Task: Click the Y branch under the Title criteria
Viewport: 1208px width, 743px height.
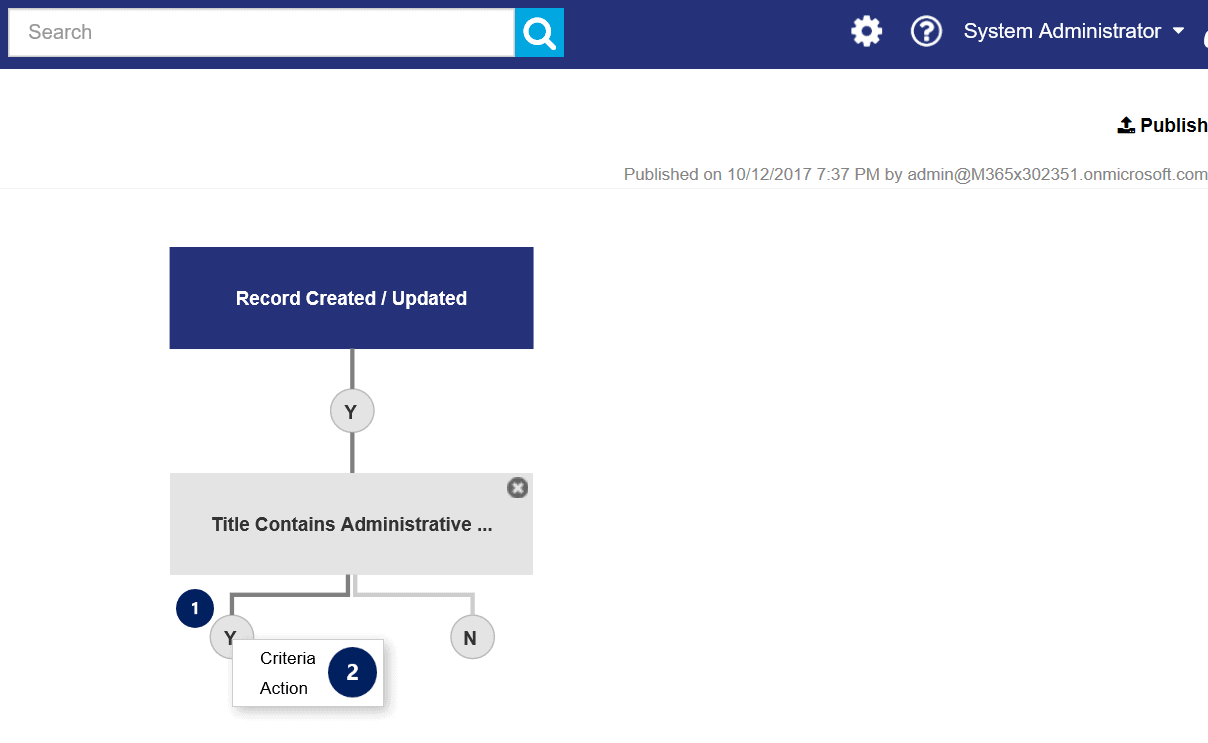Action: click(x=231, y=637)
